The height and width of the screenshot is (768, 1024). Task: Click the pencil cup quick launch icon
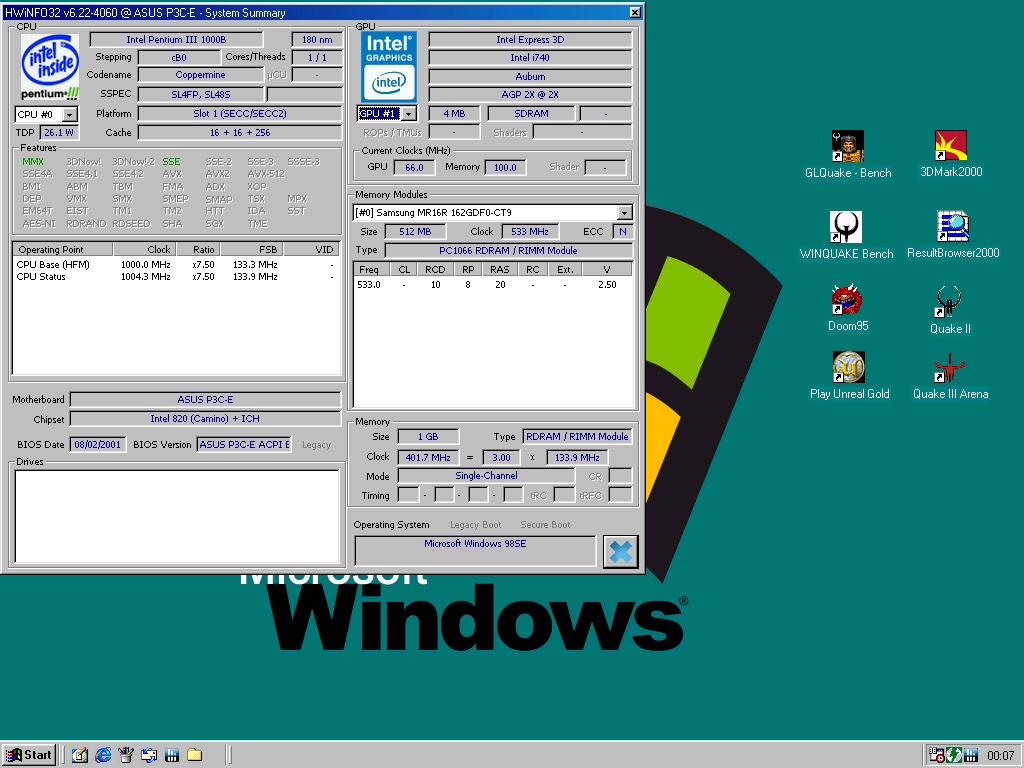125,755
